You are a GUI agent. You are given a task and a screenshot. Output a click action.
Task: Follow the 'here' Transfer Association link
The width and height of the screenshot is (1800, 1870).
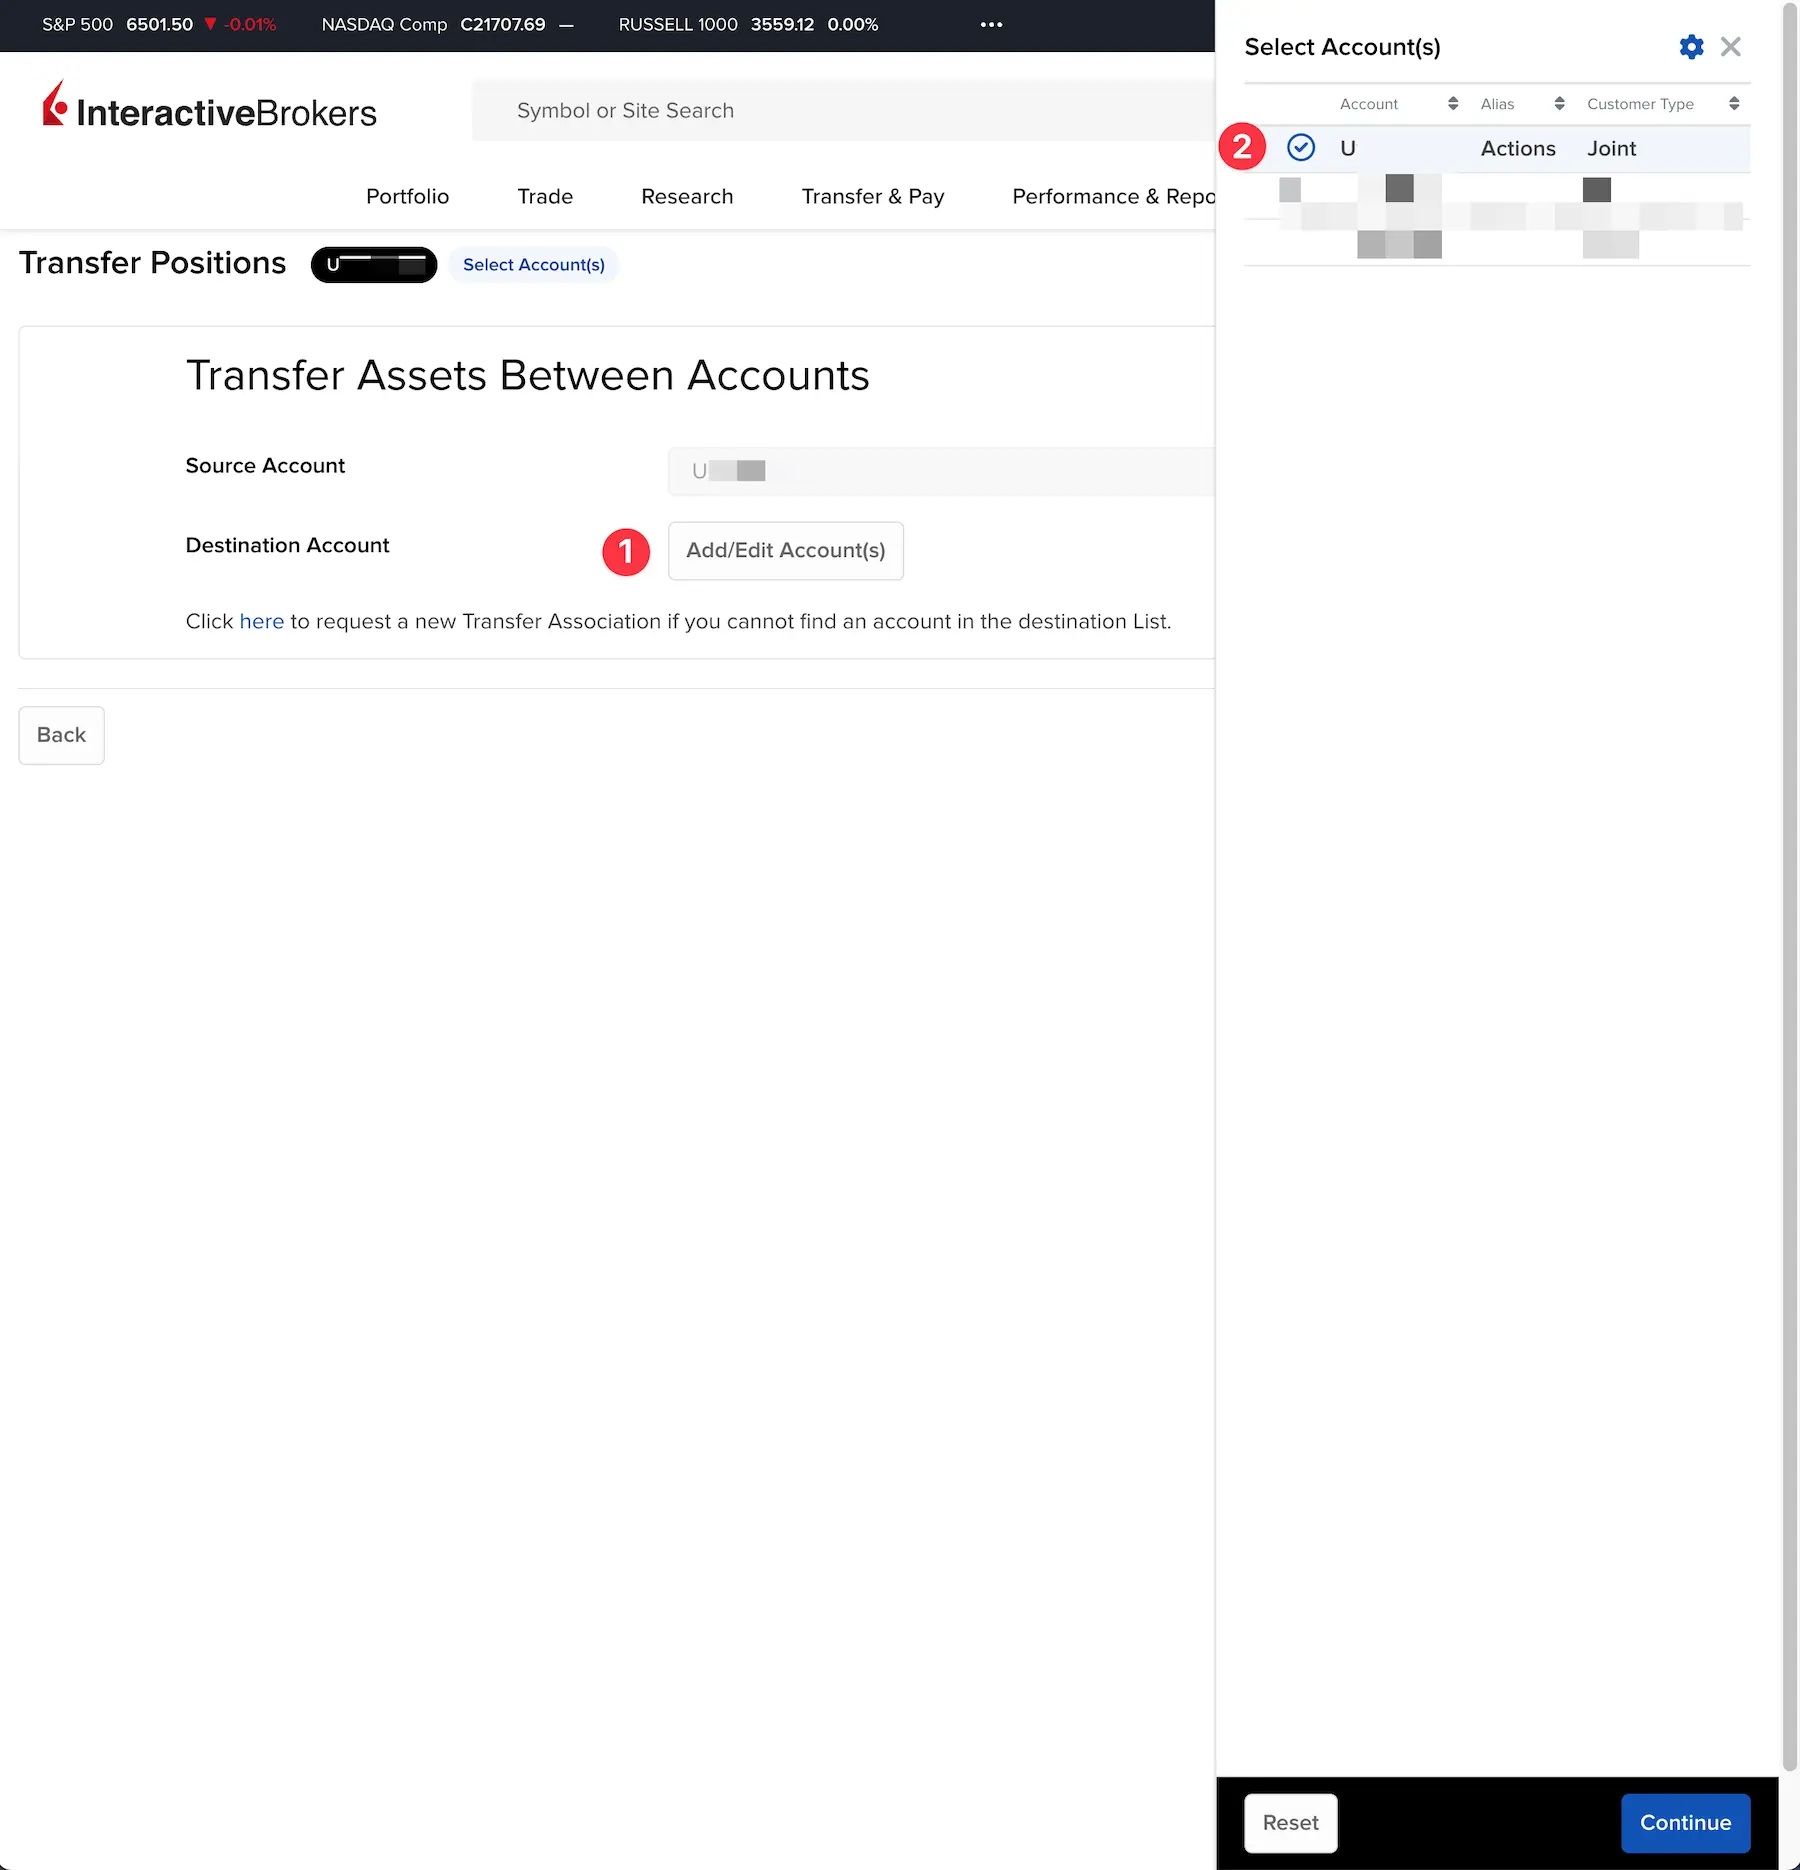[x=262, y=622]
